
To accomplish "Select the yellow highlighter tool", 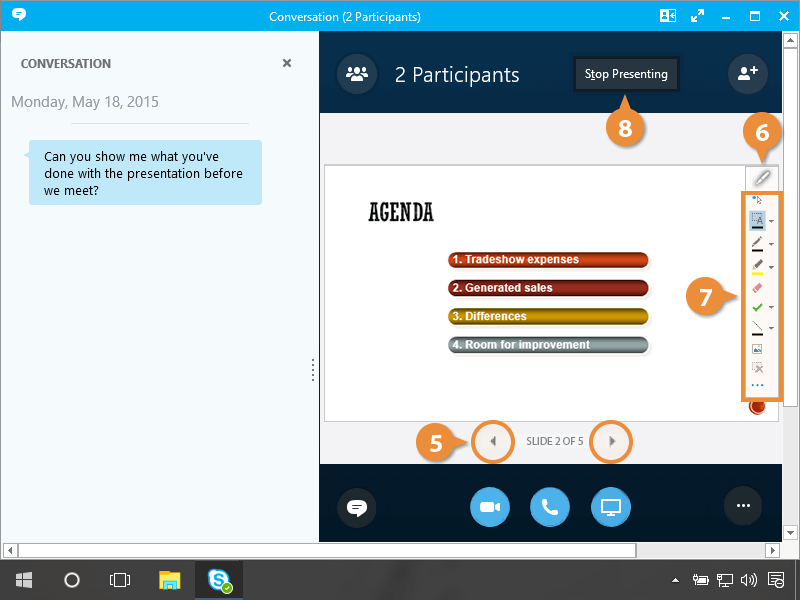I will pos(757,266).
